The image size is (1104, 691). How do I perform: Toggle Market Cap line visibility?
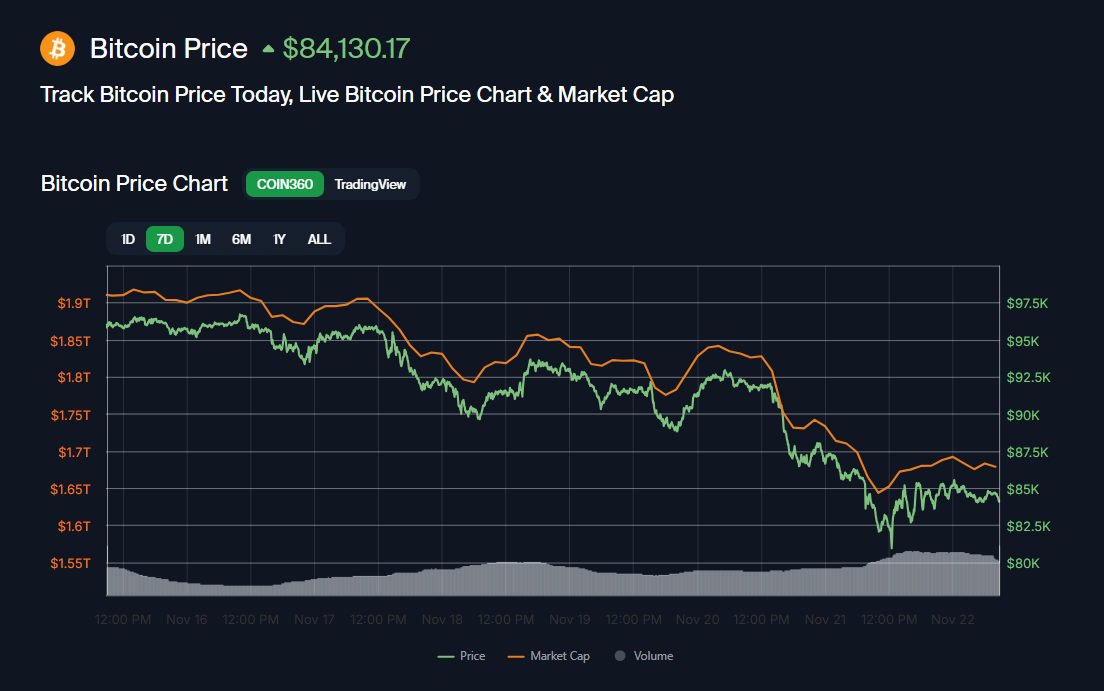point(560,656)
